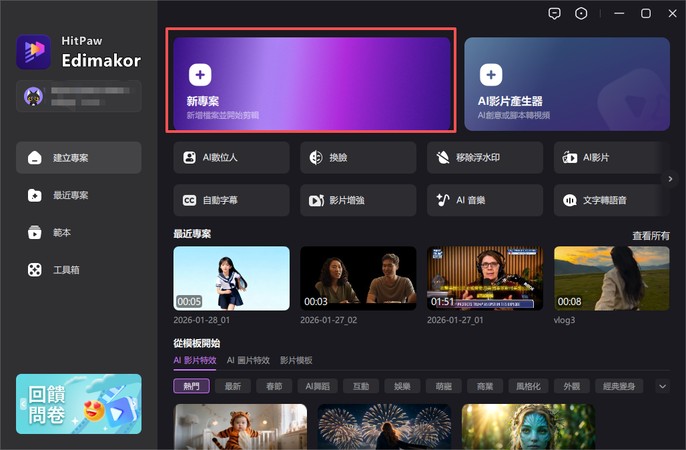
Task: Open the 換臉 tool button
Action: [x=358, y=157]
